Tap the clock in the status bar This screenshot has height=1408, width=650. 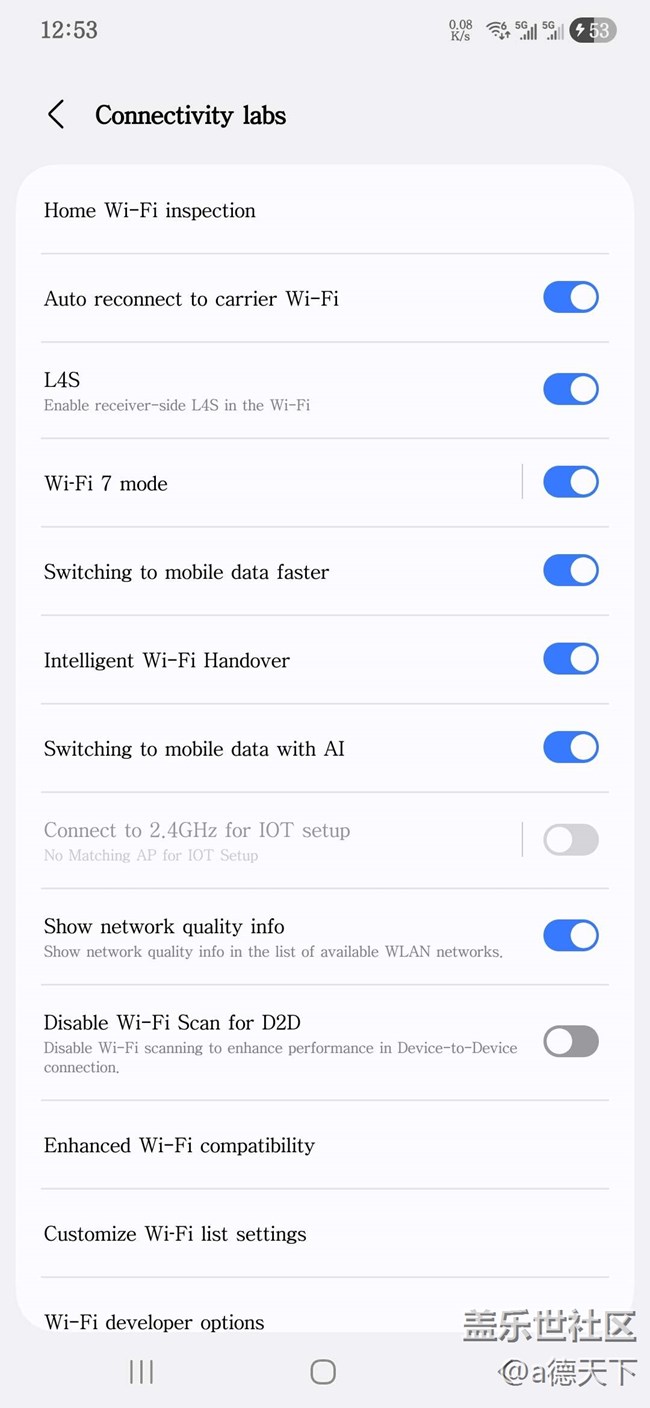[x=69, y=30]
